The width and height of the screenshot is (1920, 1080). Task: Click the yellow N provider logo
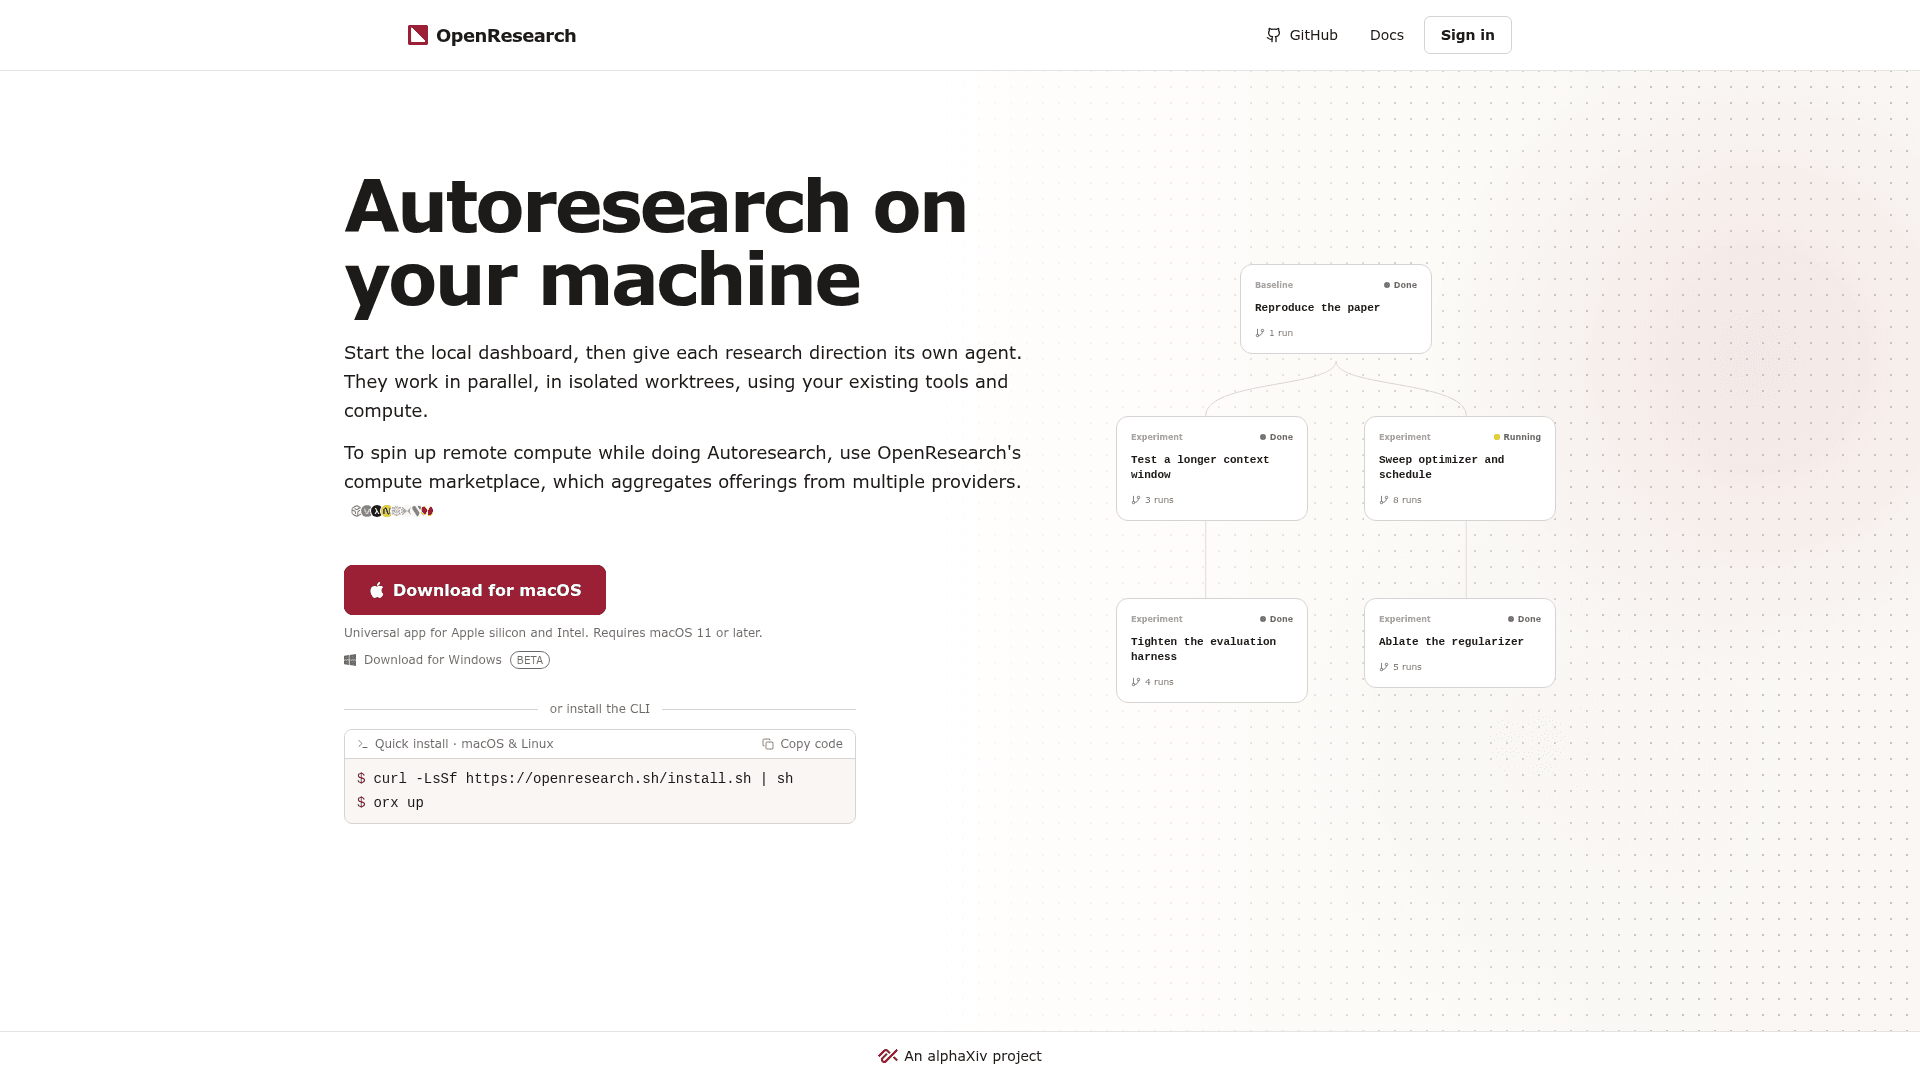386,511
